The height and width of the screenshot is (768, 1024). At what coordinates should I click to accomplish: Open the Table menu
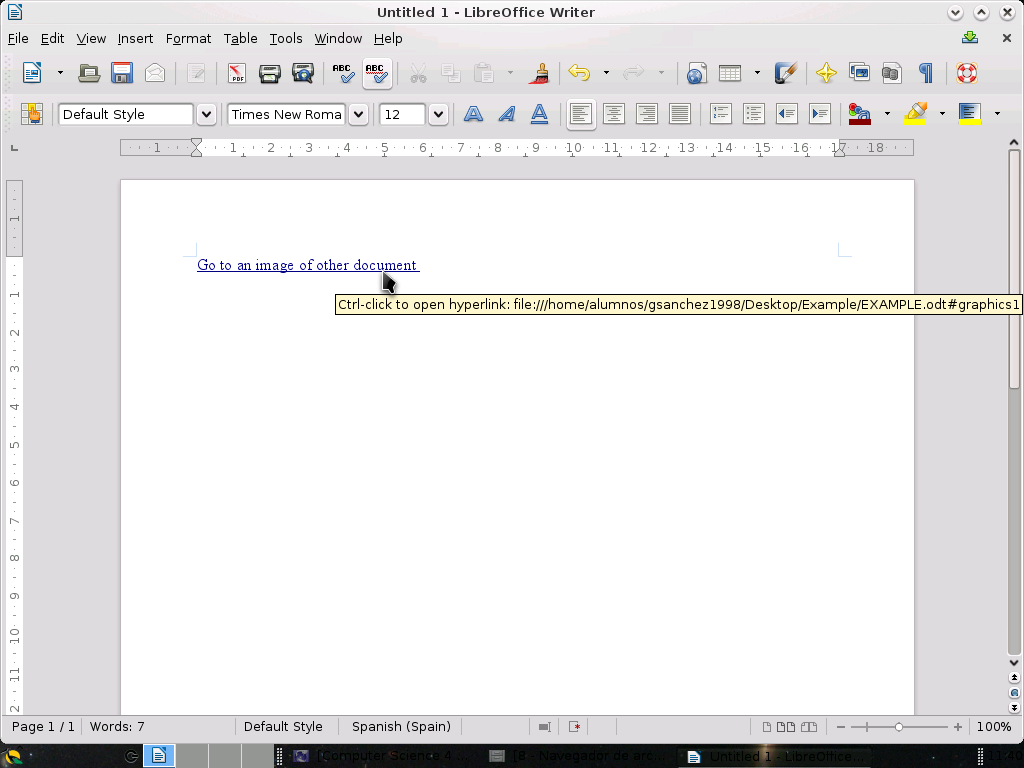tap(240, 38)
